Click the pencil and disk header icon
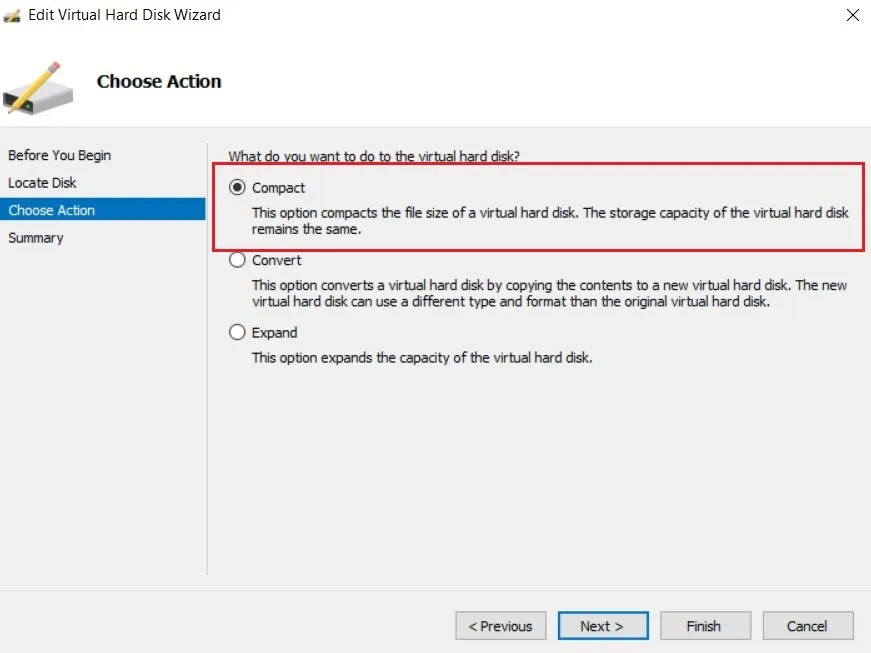 (37, 87)
